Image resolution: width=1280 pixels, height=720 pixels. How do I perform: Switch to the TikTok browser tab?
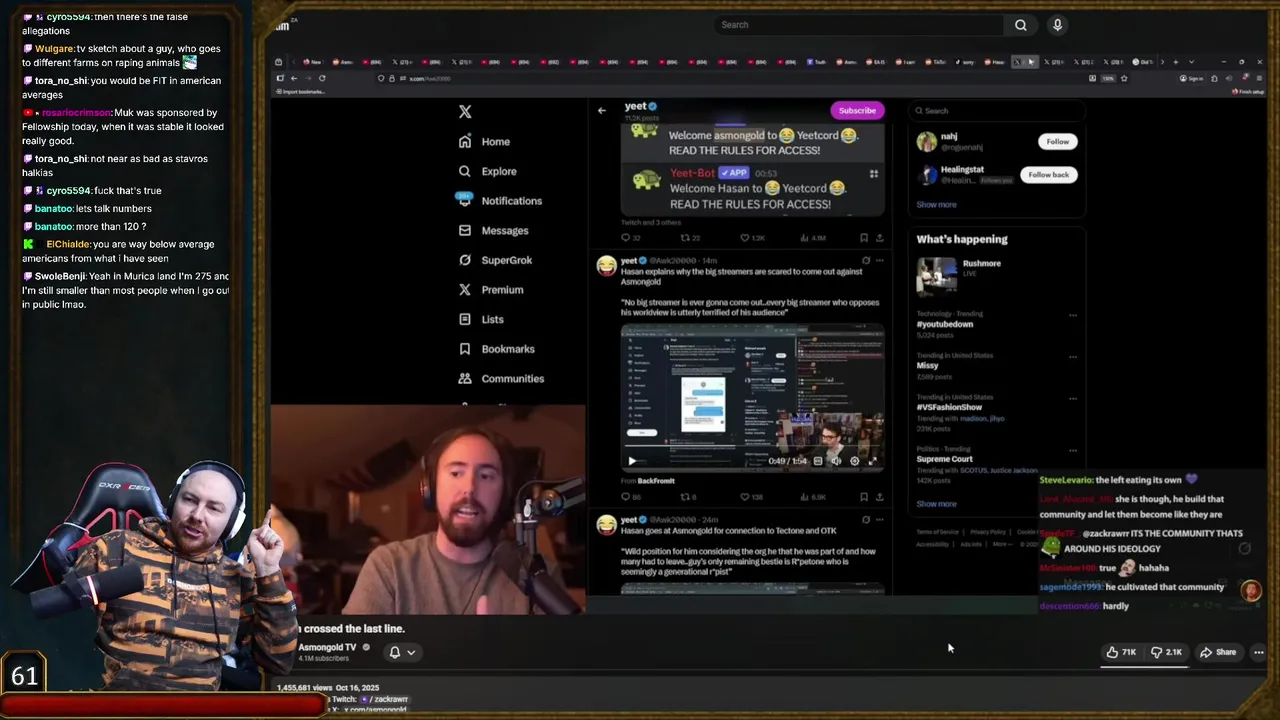(936, 62)
